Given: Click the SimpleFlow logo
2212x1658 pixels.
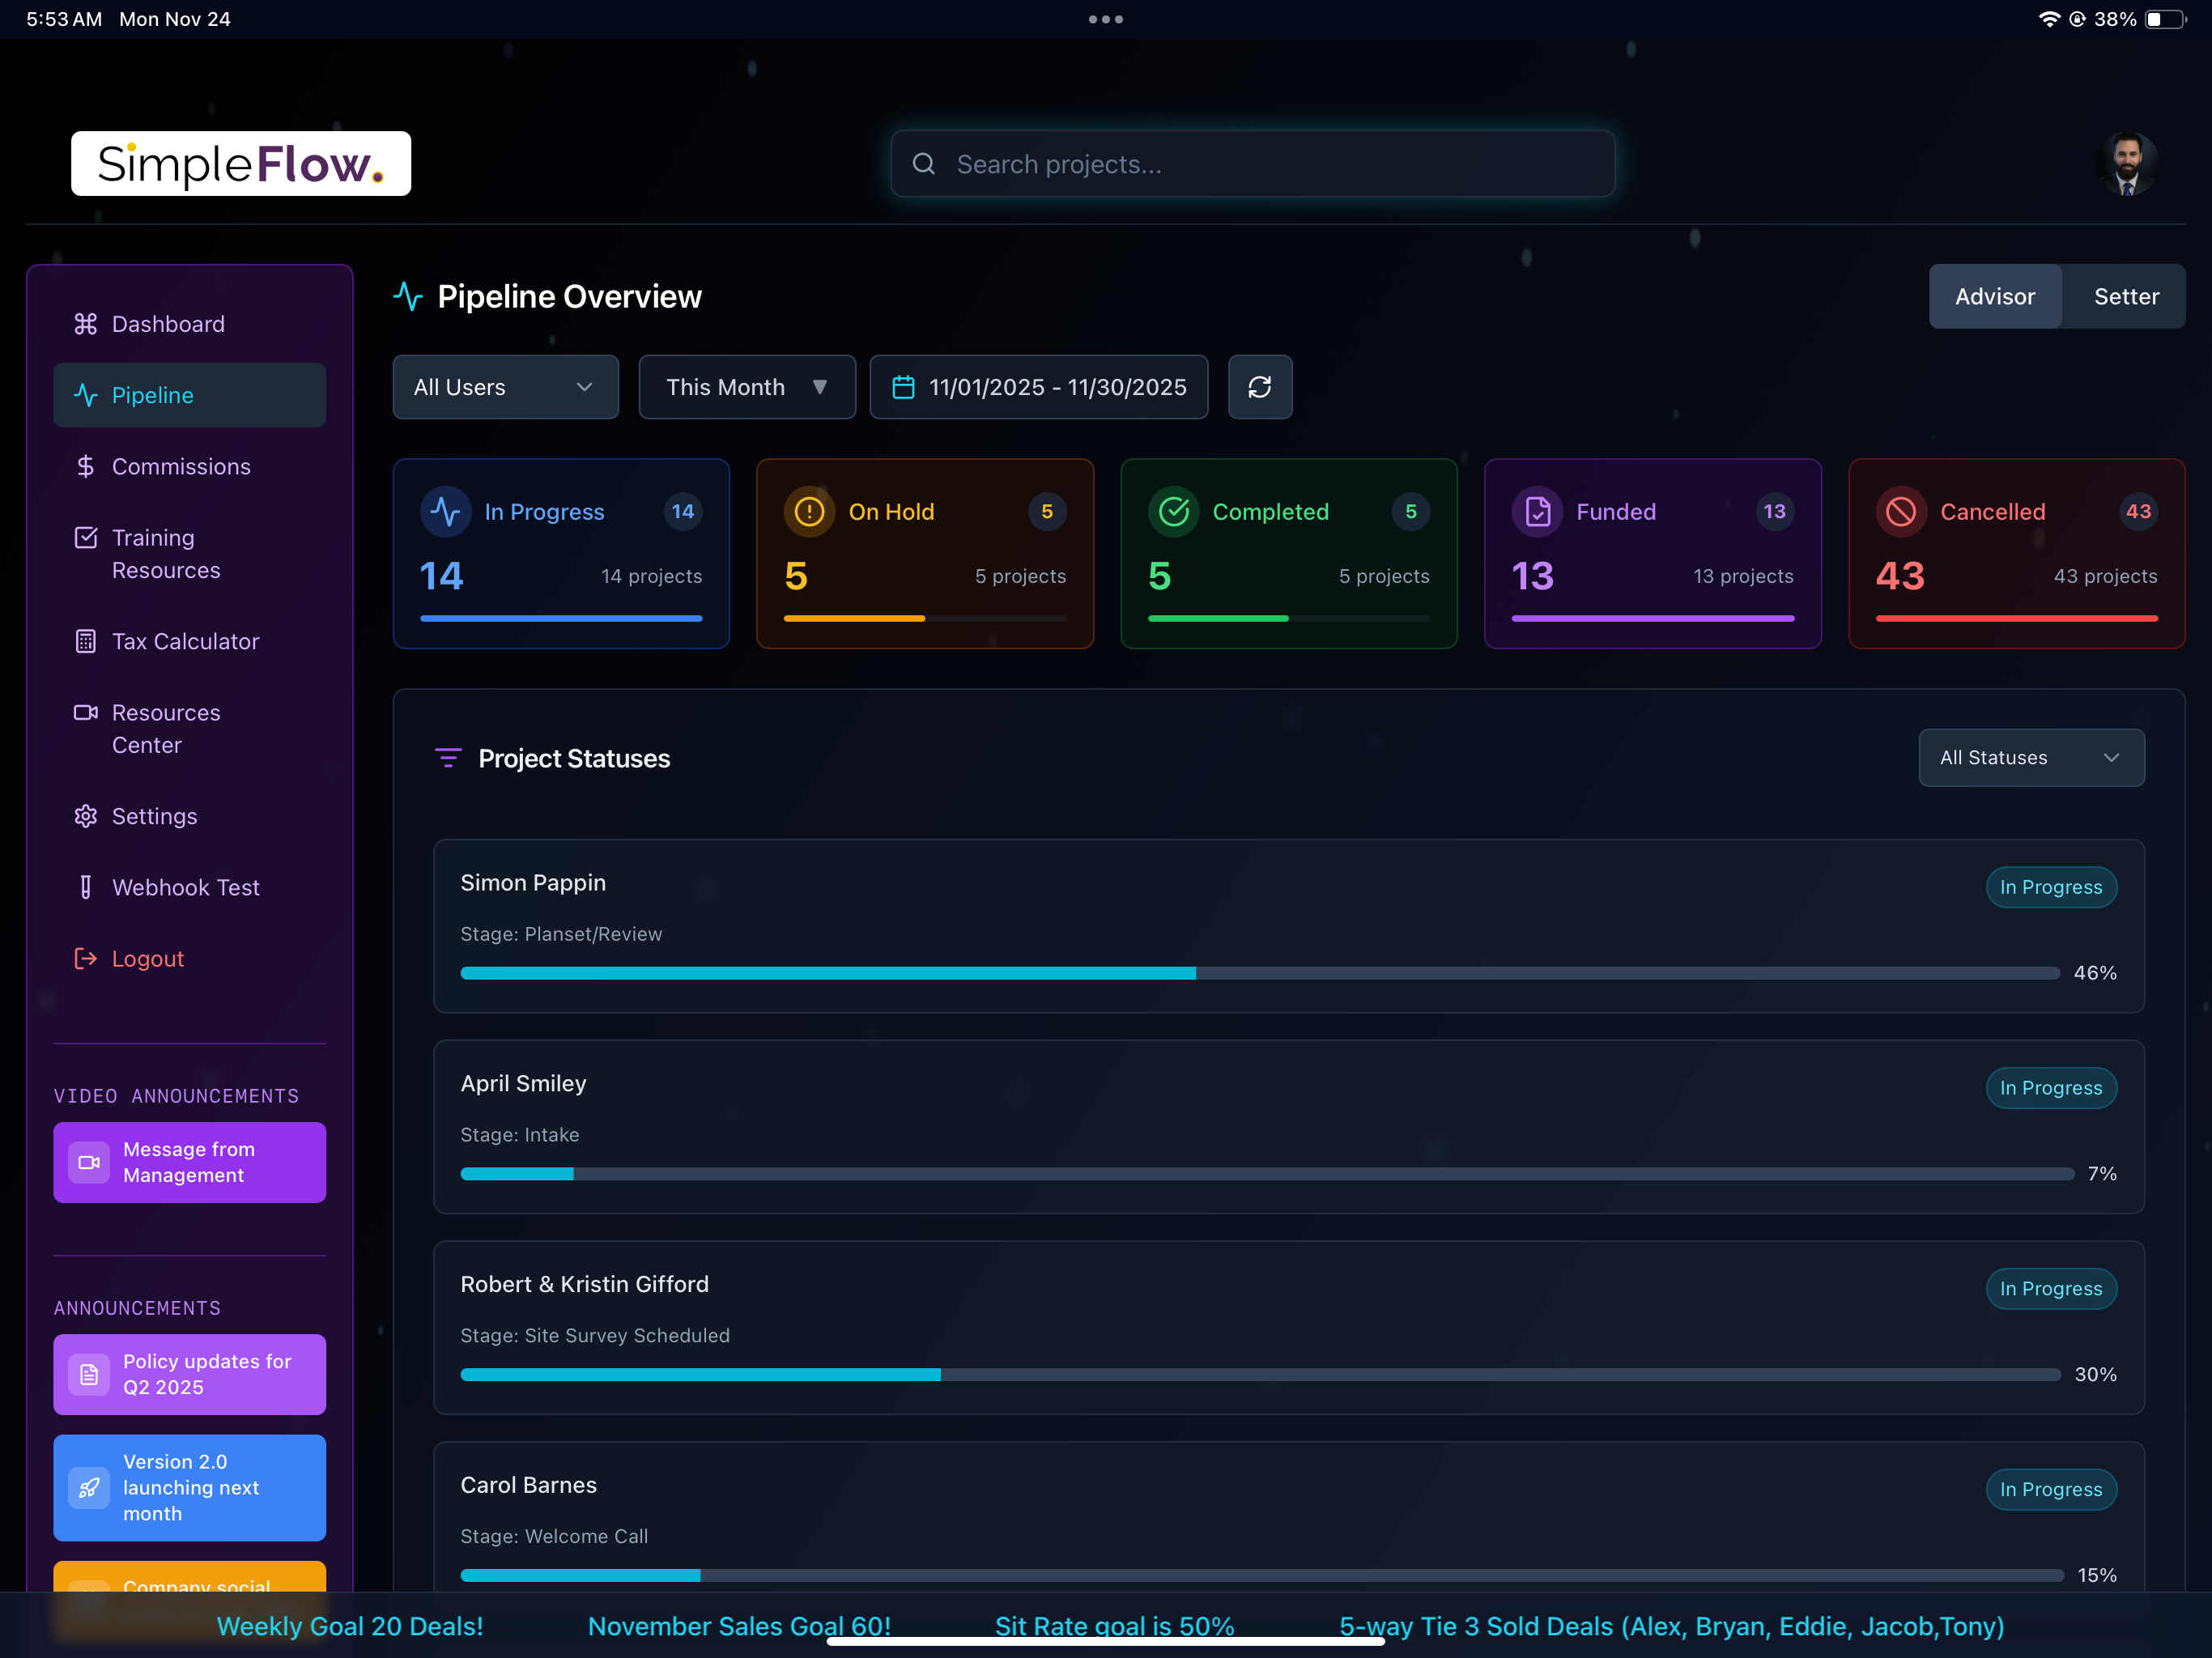Looking at the screenshot, I should click(241, 163).
